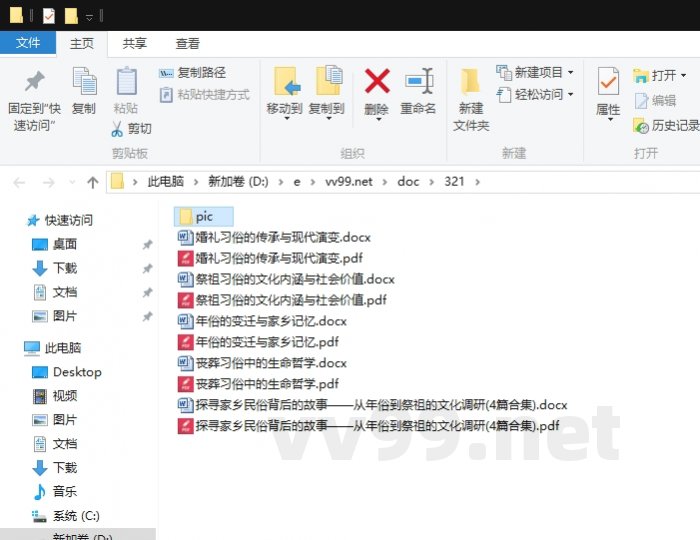Click the title bar properties checkmark icon

pyautogui.click(x=49, y=16)
